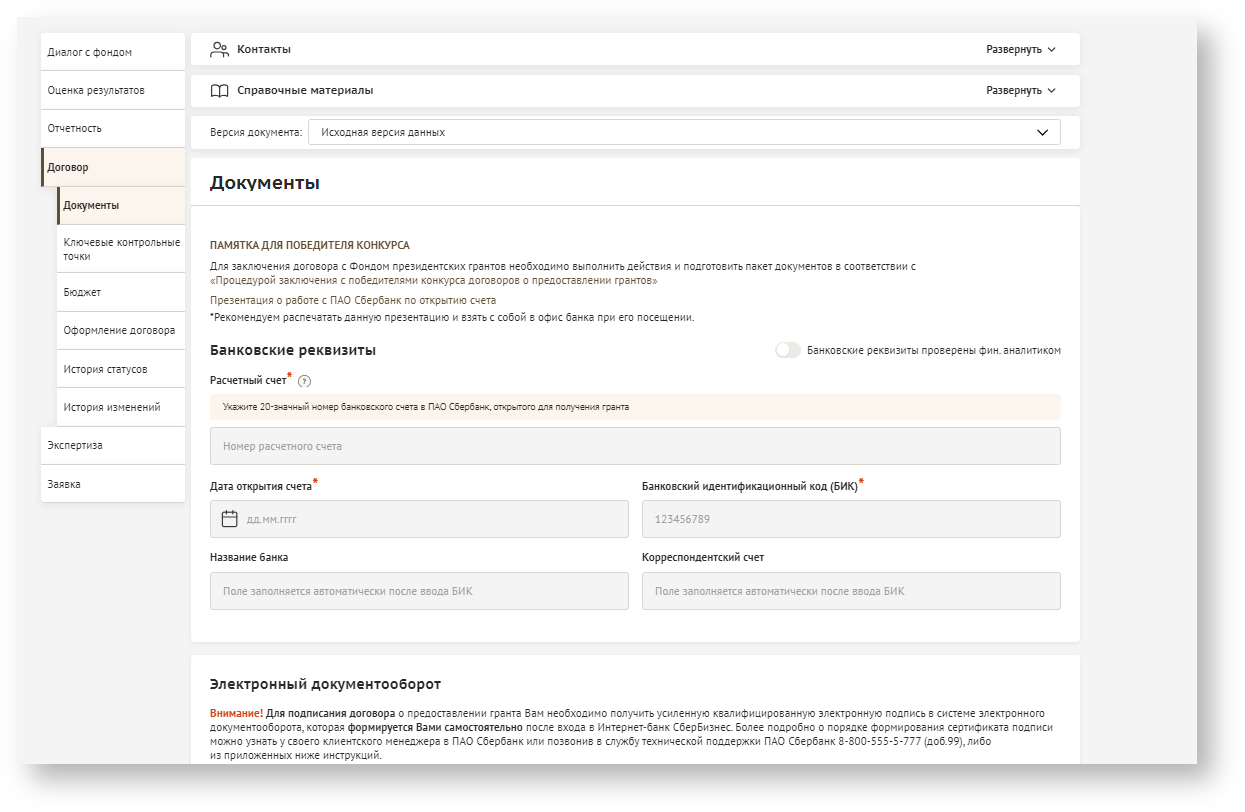Open История статусов in sidebar
Screen dimensions: 1245x812
point(105,370)
